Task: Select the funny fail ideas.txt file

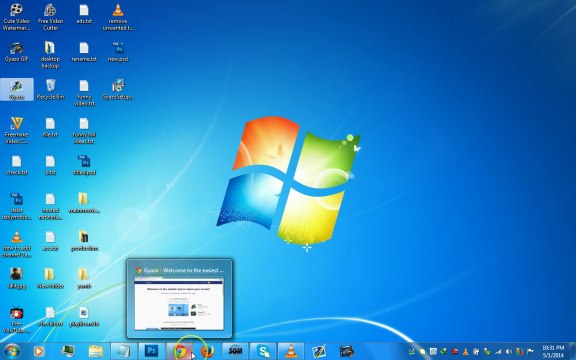Action: (x=84, y=130)
